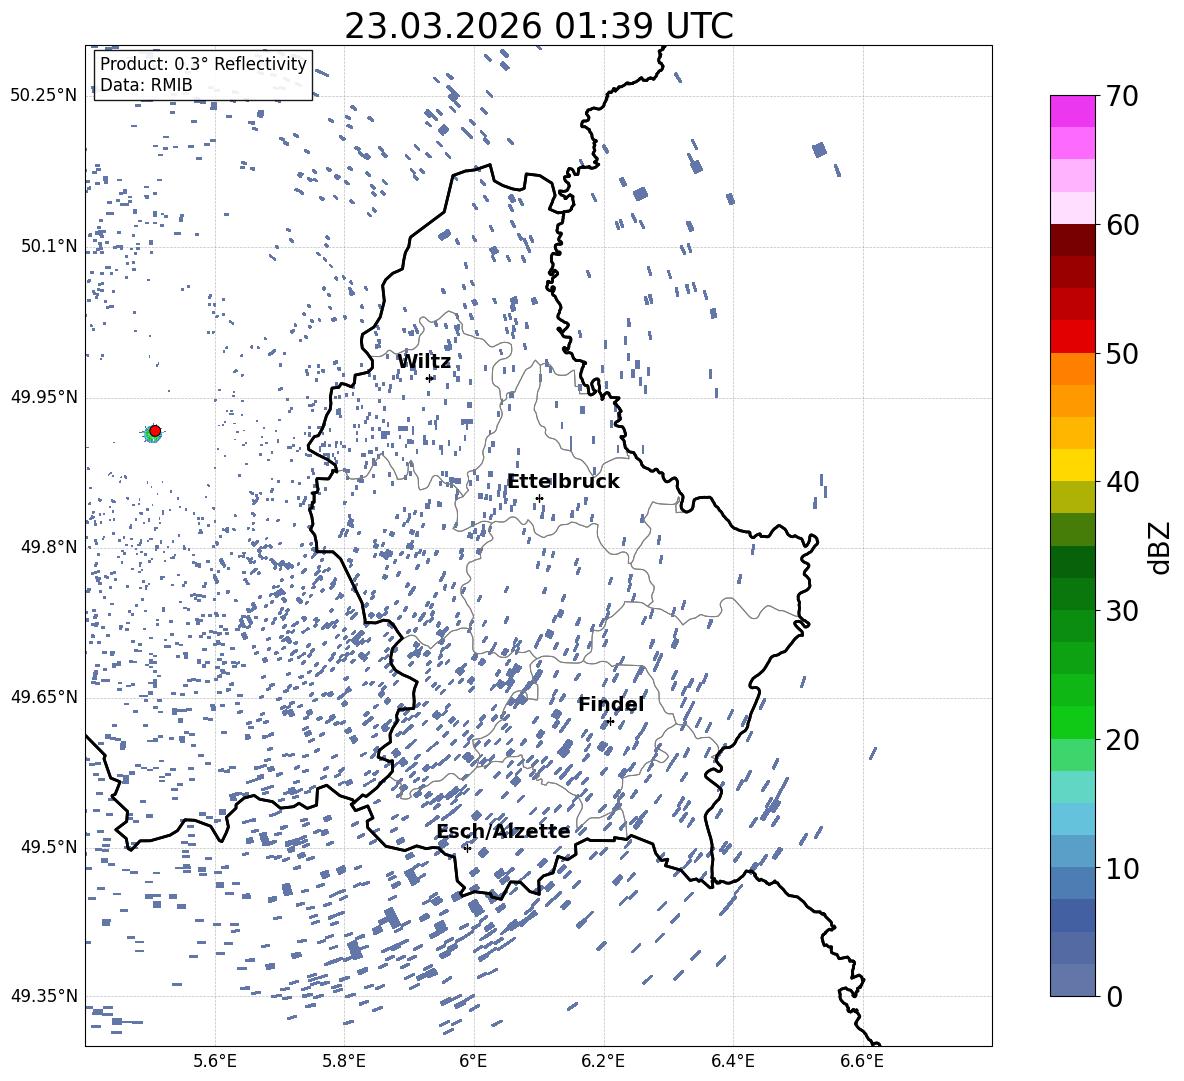The width and height of the screenshot is (1184, 1081).
Task: Click the dark red colorbar segment below 60
Action: pyautogui.click(x=1073, y=240)
